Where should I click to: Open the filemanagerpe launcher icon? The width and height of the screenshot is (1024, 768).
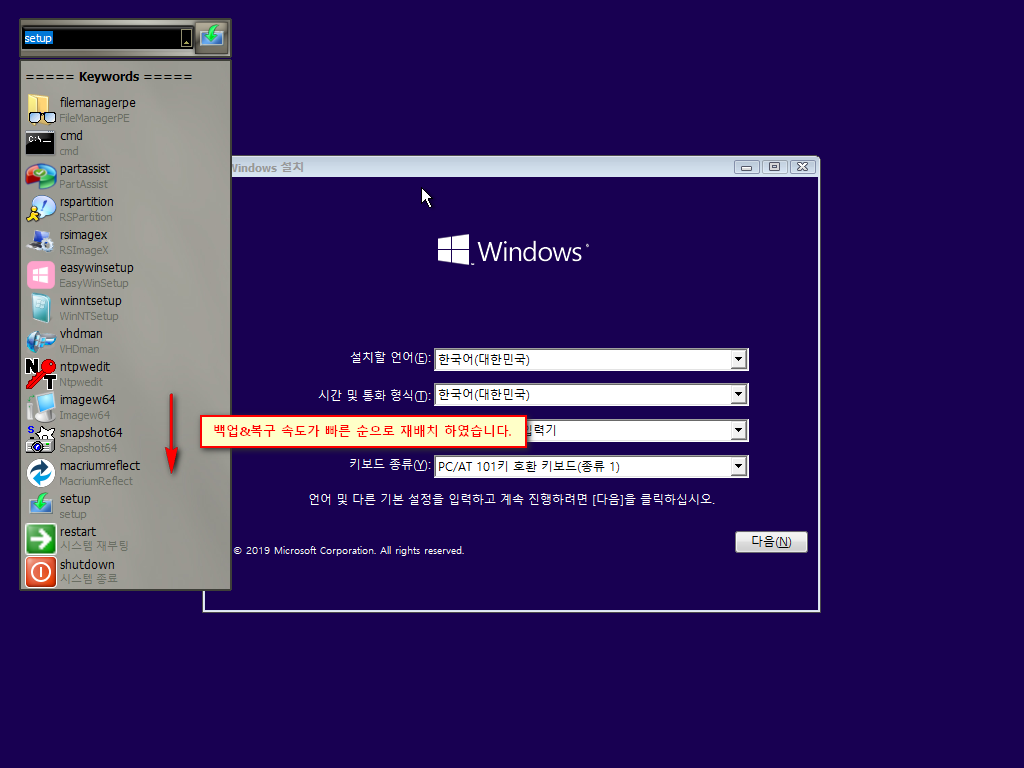click(x=40, y=110)
